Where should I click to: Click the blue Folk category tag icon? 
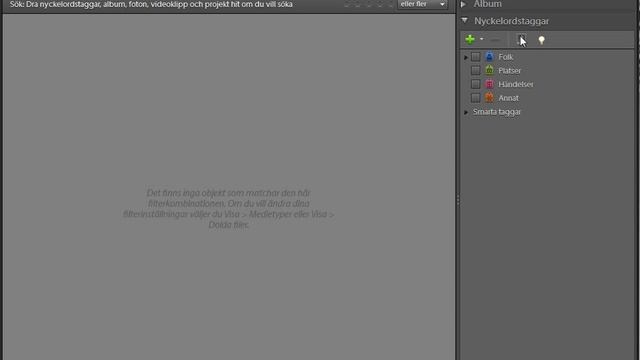pos(489,57)
